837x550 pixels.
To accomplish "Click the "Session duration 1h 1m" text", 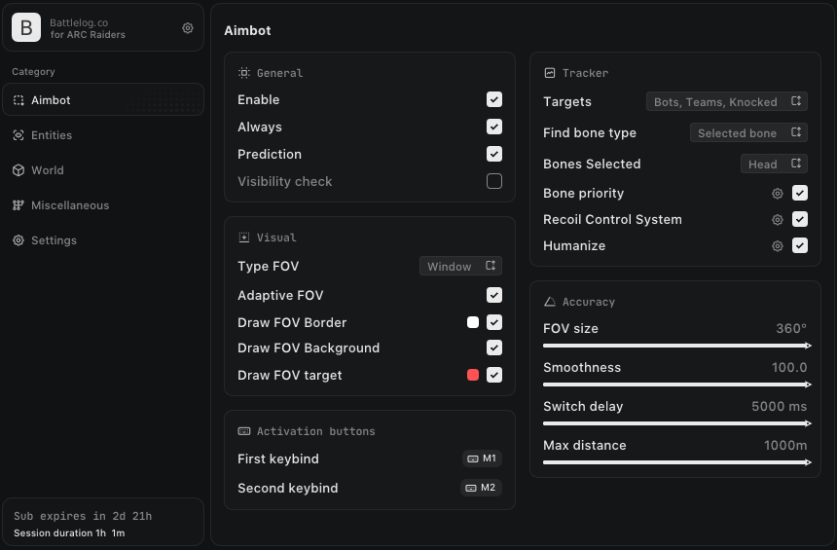I will click(x=69, y=533).
